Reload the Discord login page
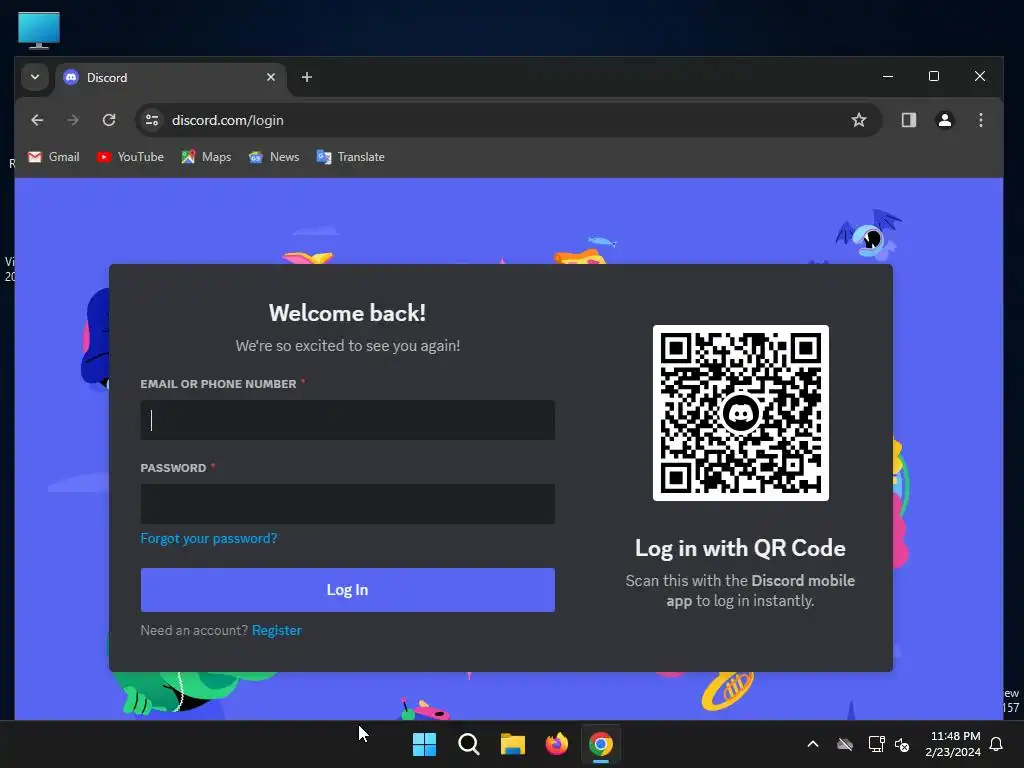 click(109, 120)
